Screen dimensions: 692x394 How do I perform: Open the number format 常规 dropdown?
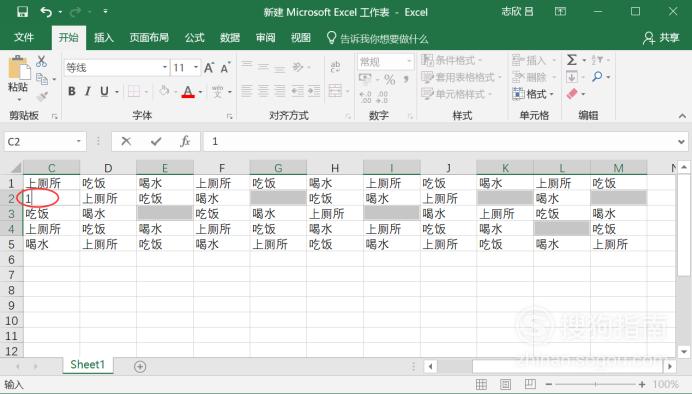click(x=409, y=61)
